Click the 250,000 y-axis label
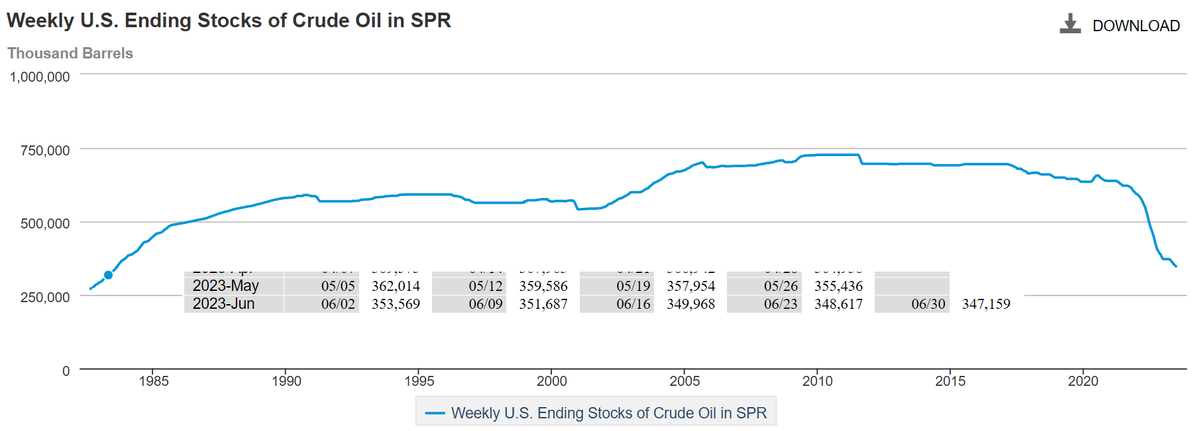1200x431 pixels. (45, 297)
